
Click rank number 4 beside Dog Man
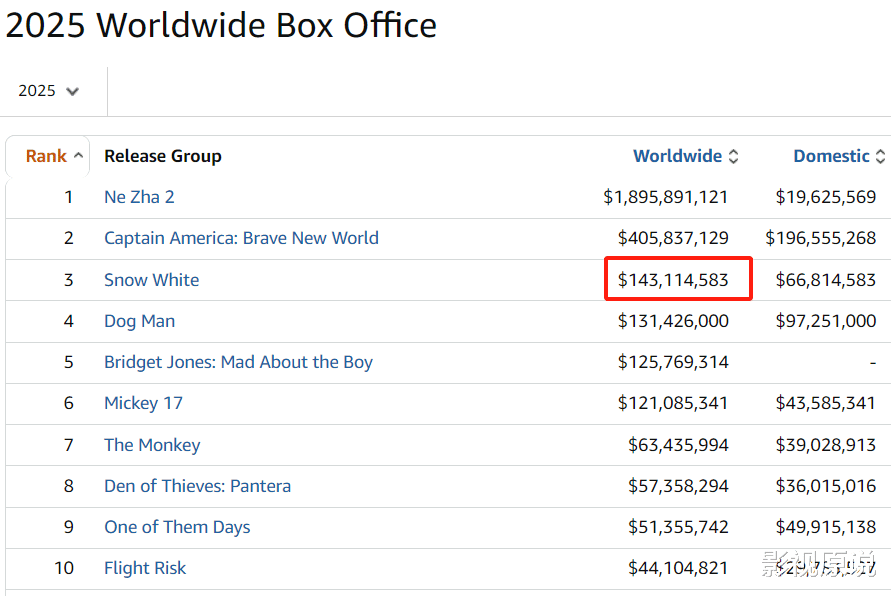69,321
